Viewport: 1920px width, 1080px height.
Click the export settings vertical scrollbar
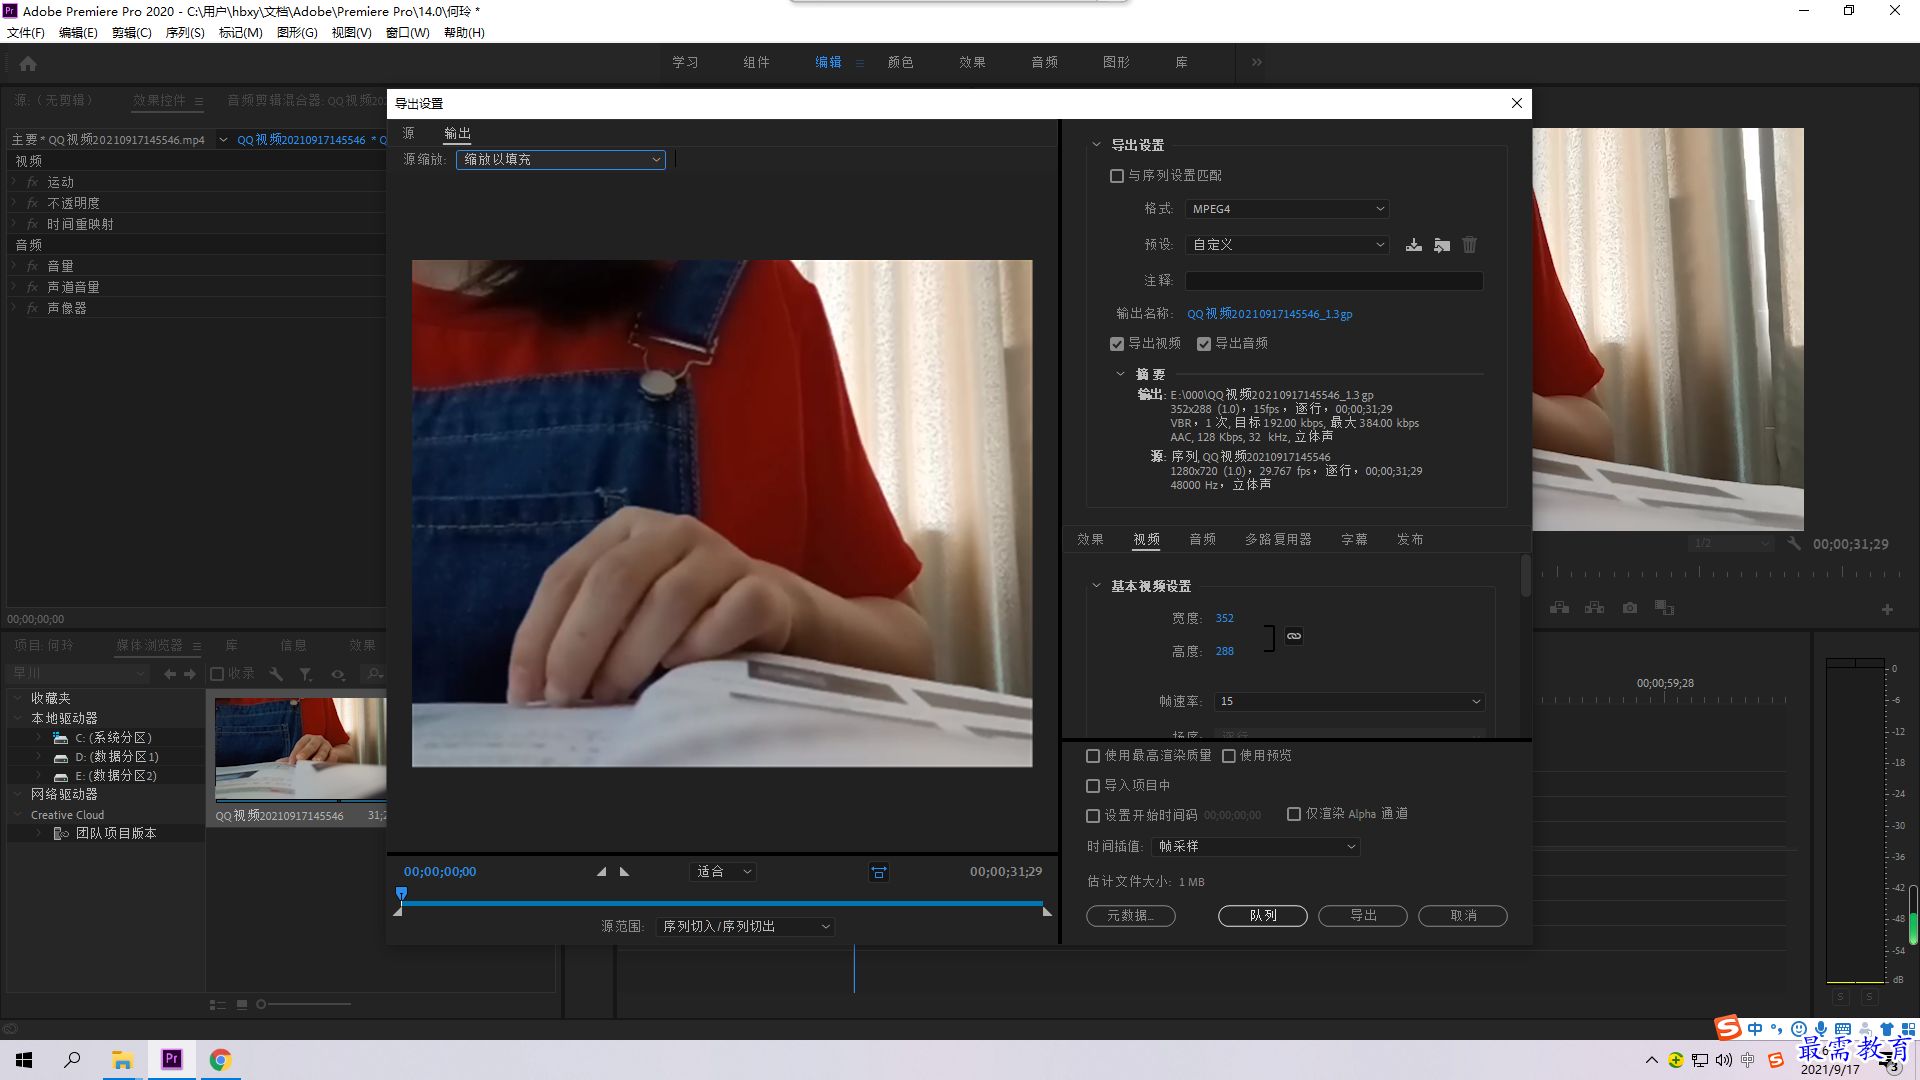point(1526,576)
